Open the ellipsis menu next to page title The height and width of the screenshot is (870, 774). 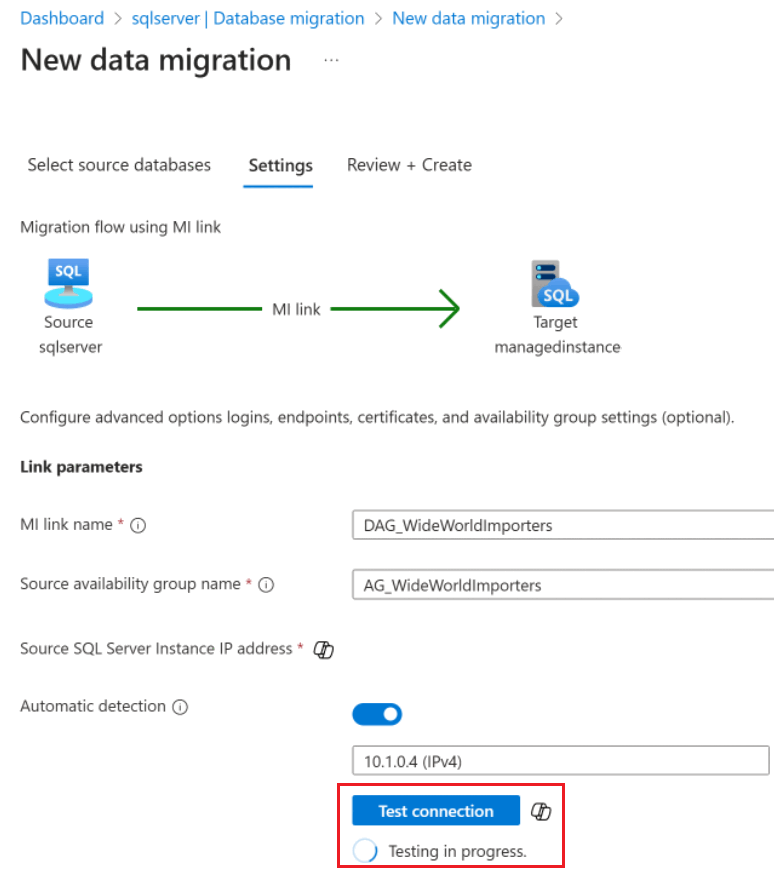[330, 60]
